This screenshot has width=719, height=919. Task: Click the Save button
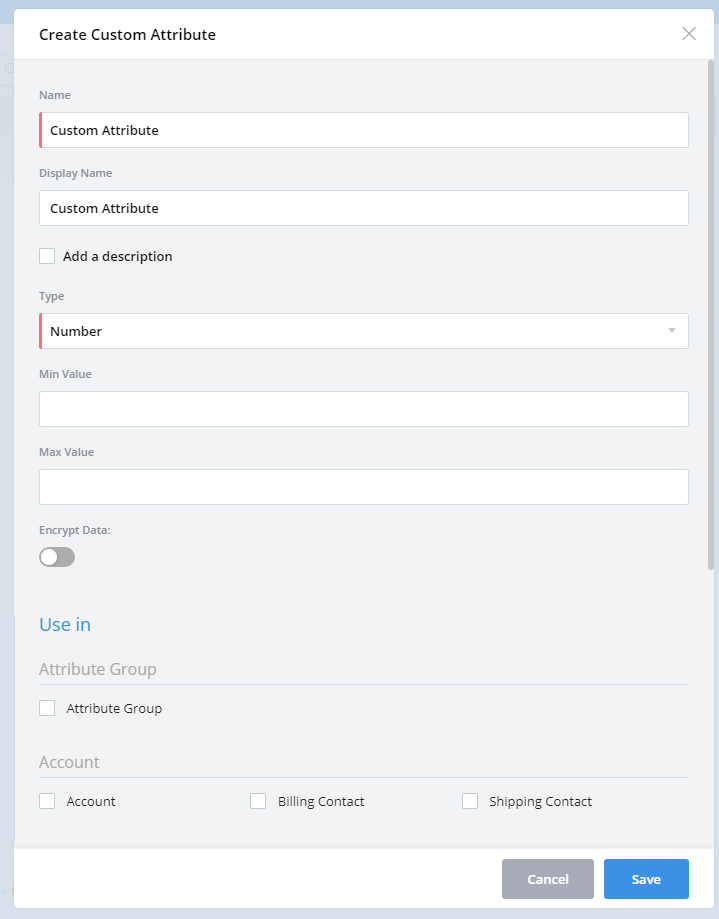click(646, 879)
